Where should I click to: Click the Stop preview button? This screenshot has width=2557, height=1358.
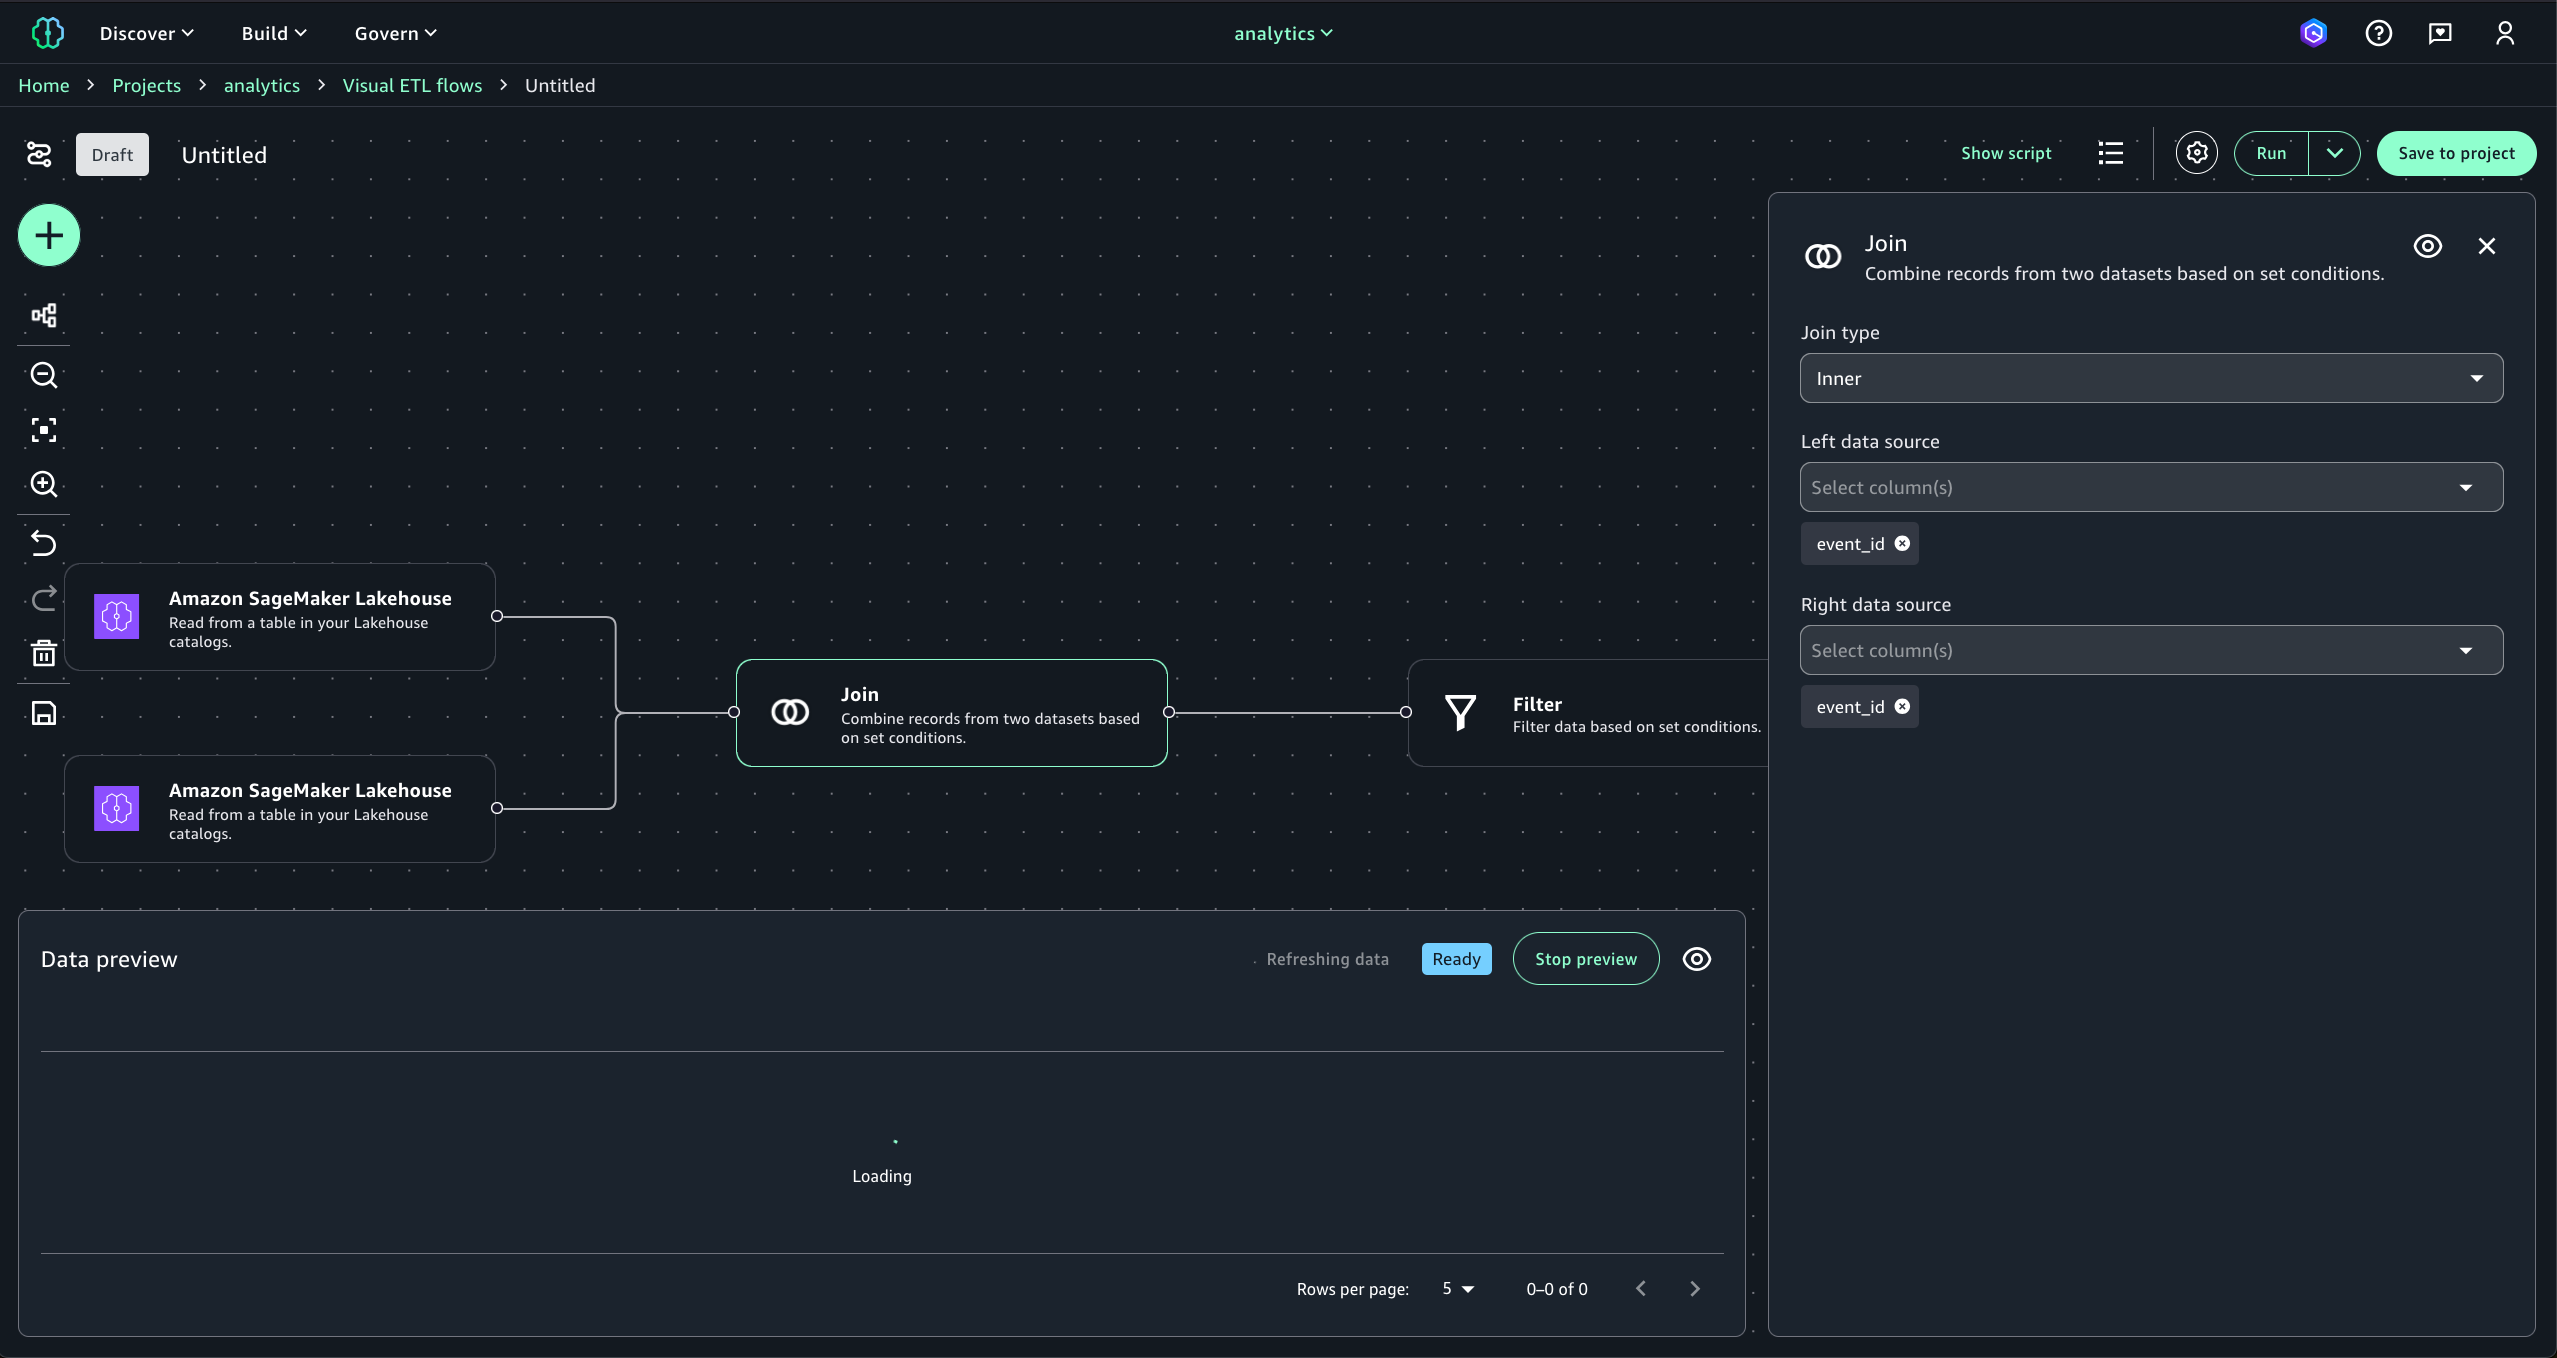tap(1585, 959)
